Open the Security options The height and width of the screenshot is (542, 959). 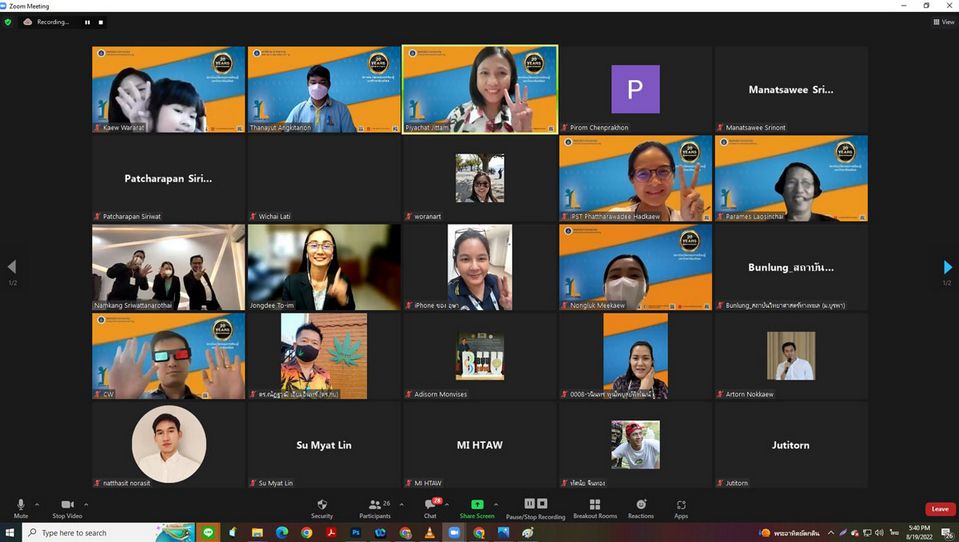322,506
